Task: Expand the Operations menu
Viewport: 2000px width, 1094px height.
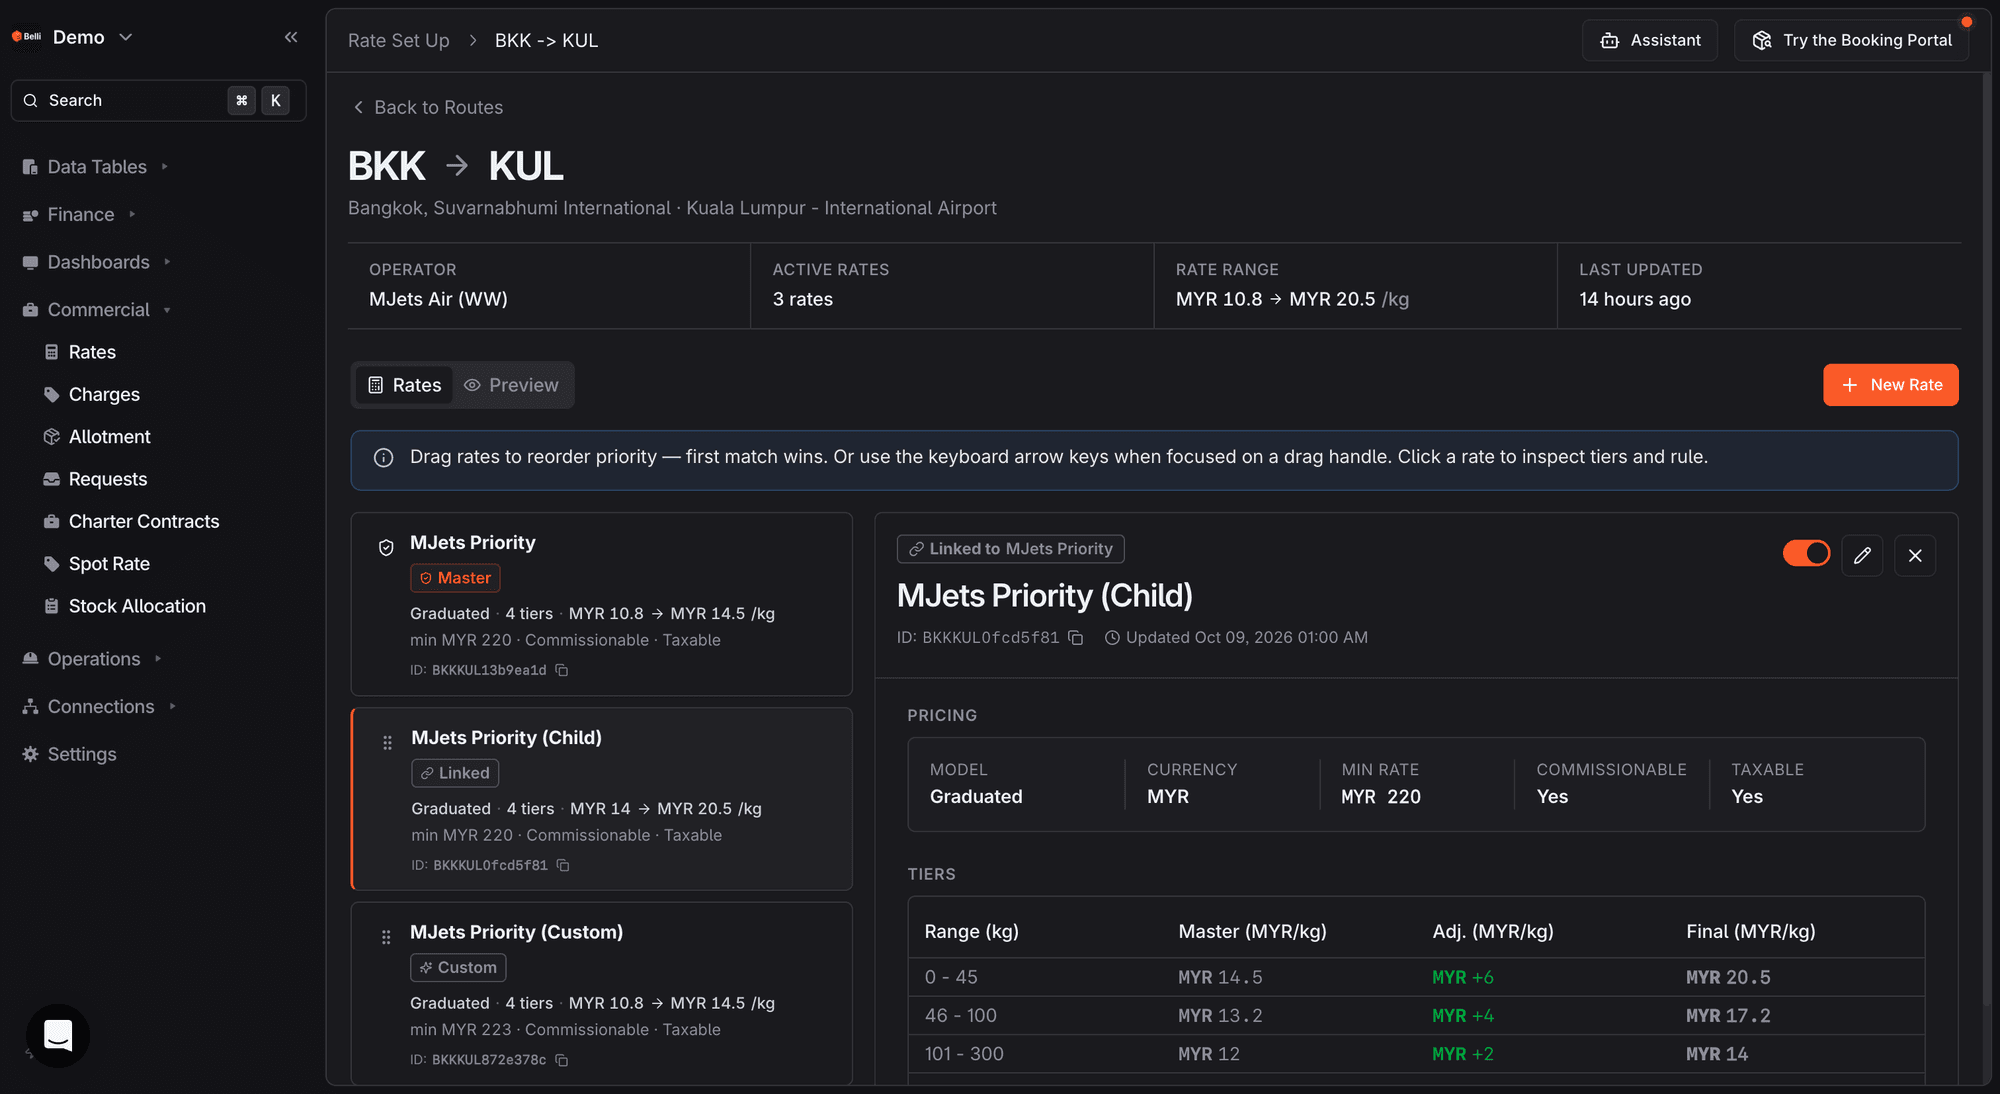Action: 93,659
